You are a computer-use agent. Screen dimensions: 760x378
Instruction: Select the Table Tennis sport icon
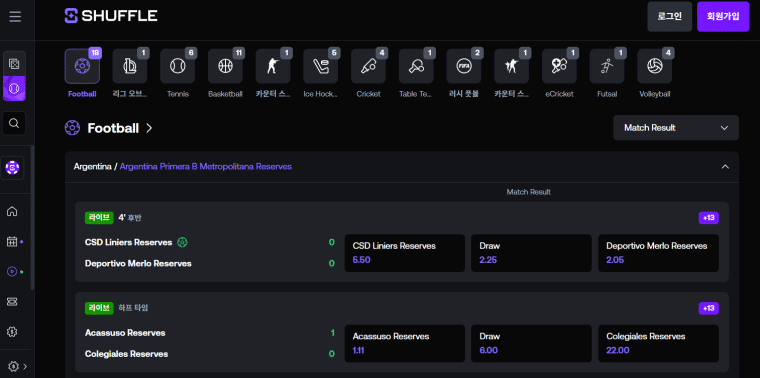(416, 66)
